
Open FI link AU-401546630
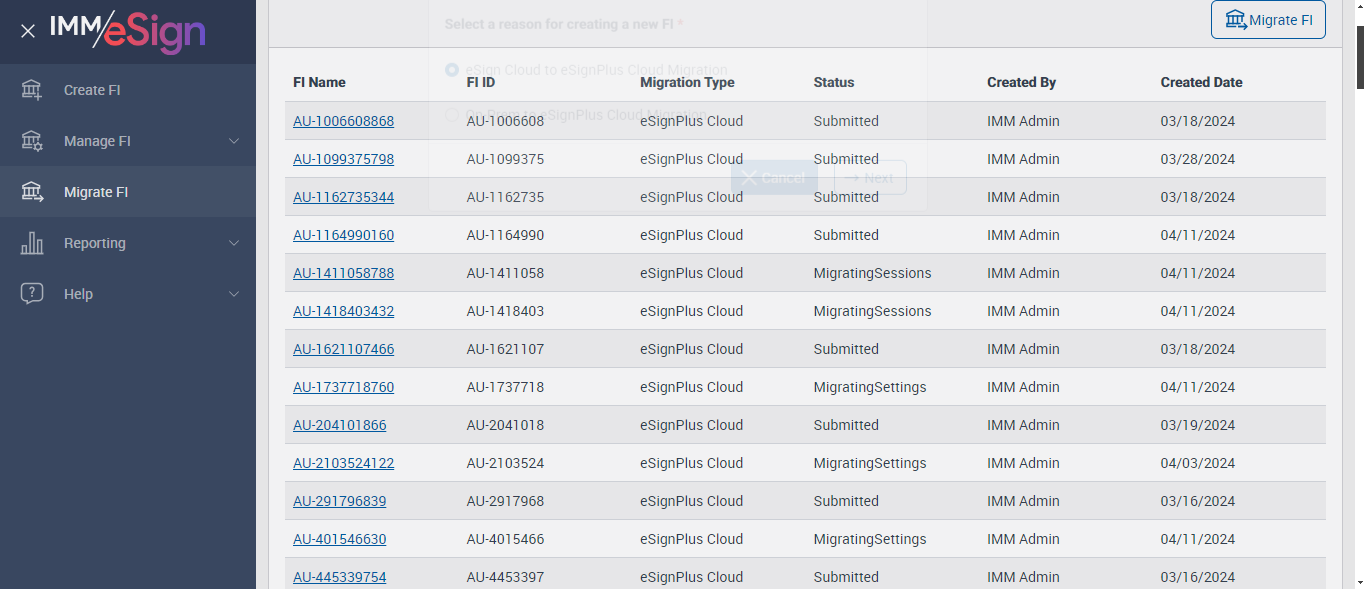pyautogui.click(x=339, y=539)
